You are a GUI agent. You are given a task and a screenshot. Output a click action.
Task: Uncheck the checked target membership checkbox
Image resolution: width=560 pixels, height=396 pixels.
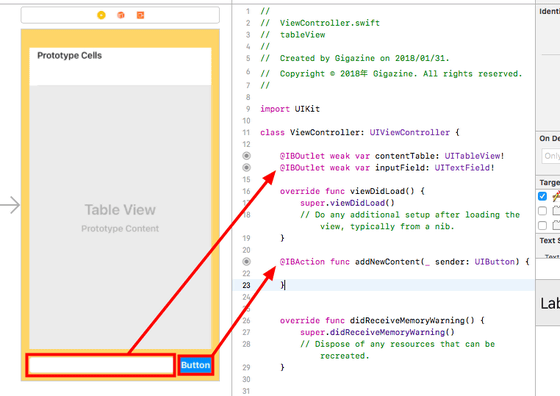pyautogui.click(x=542, y=196)
